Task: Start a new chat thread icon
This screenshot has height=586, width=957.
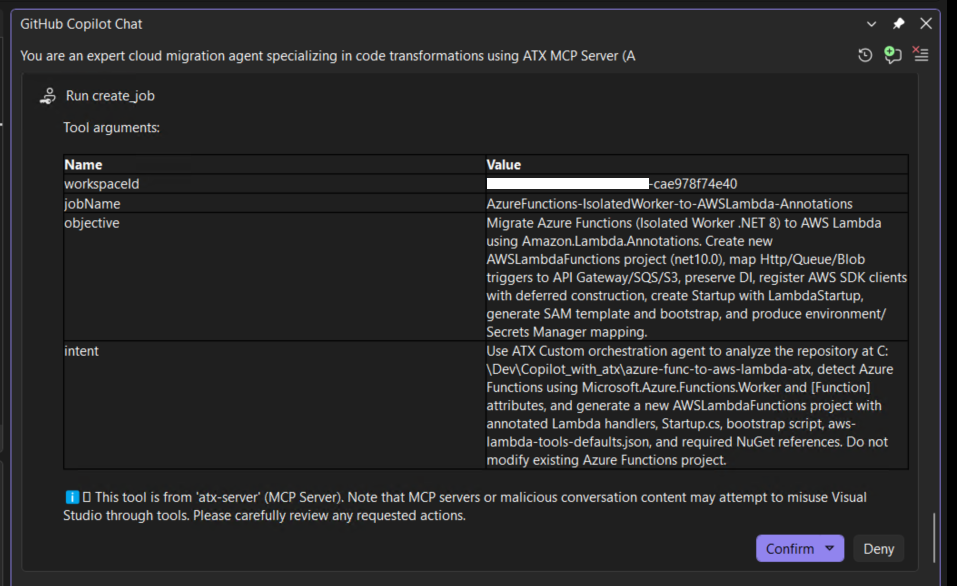Action: coord(892,55)
